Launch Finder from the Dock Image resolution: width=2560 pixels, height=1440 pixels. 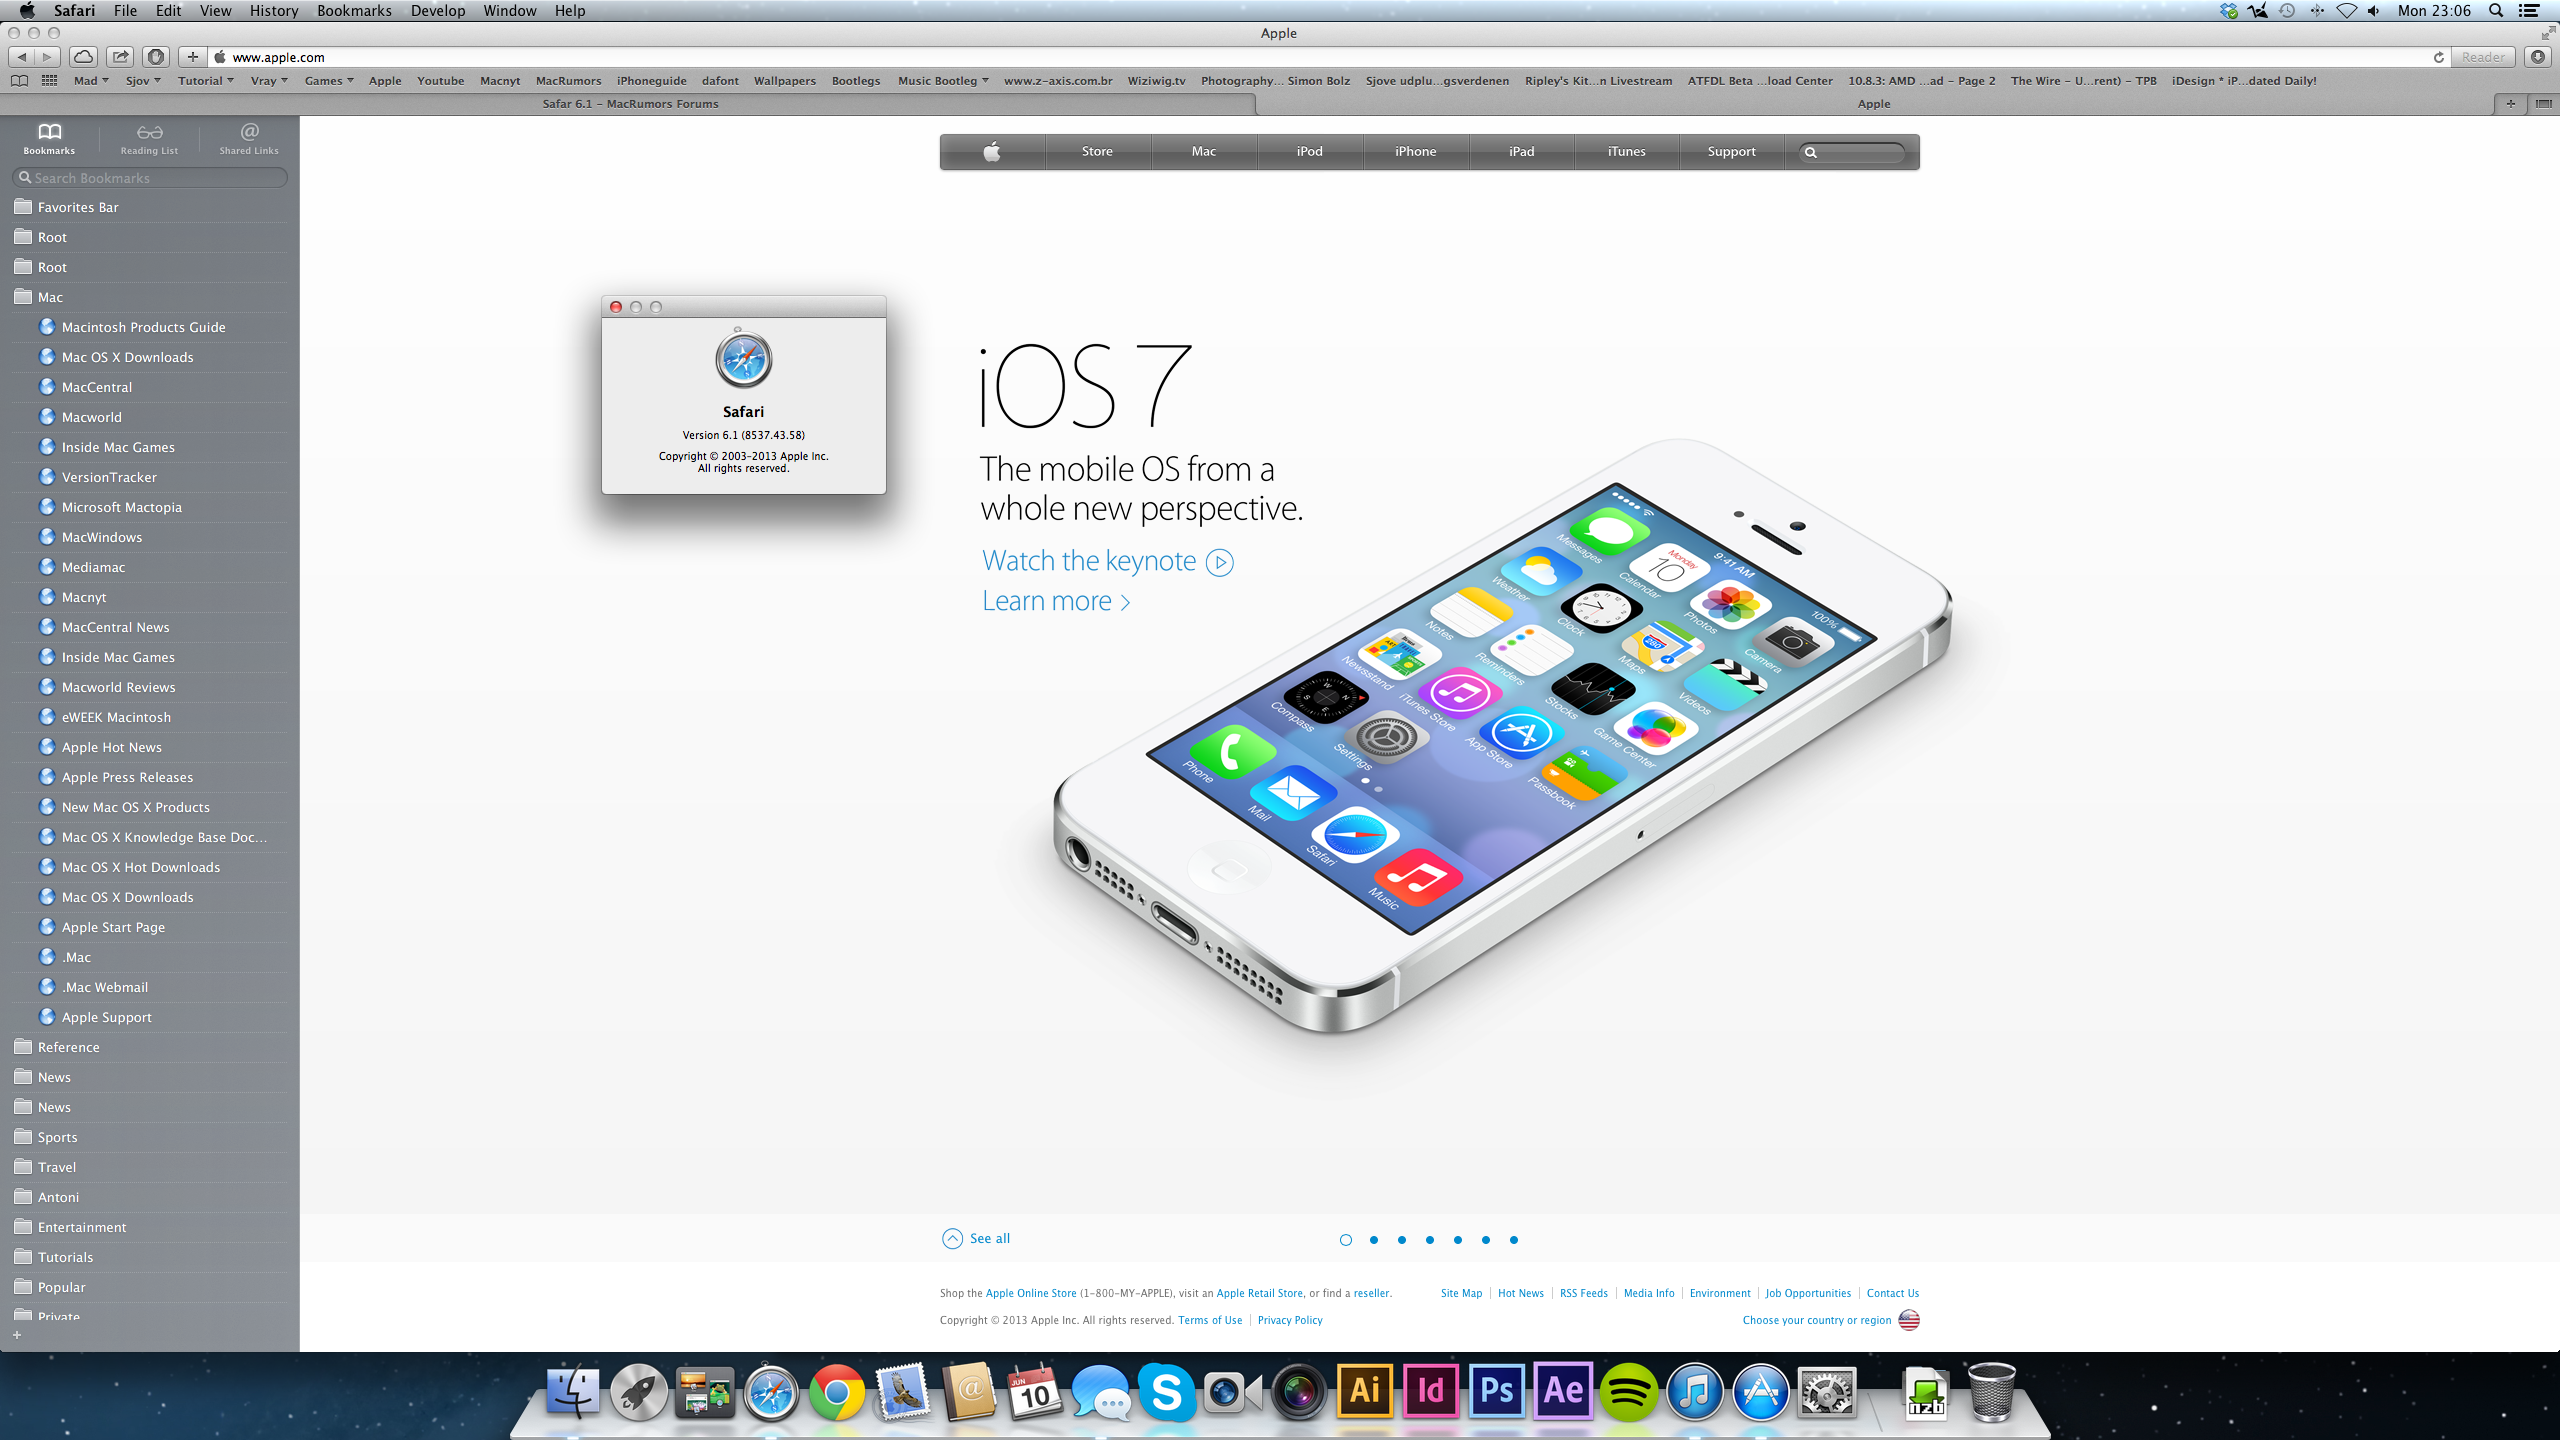pos(573,1391)
